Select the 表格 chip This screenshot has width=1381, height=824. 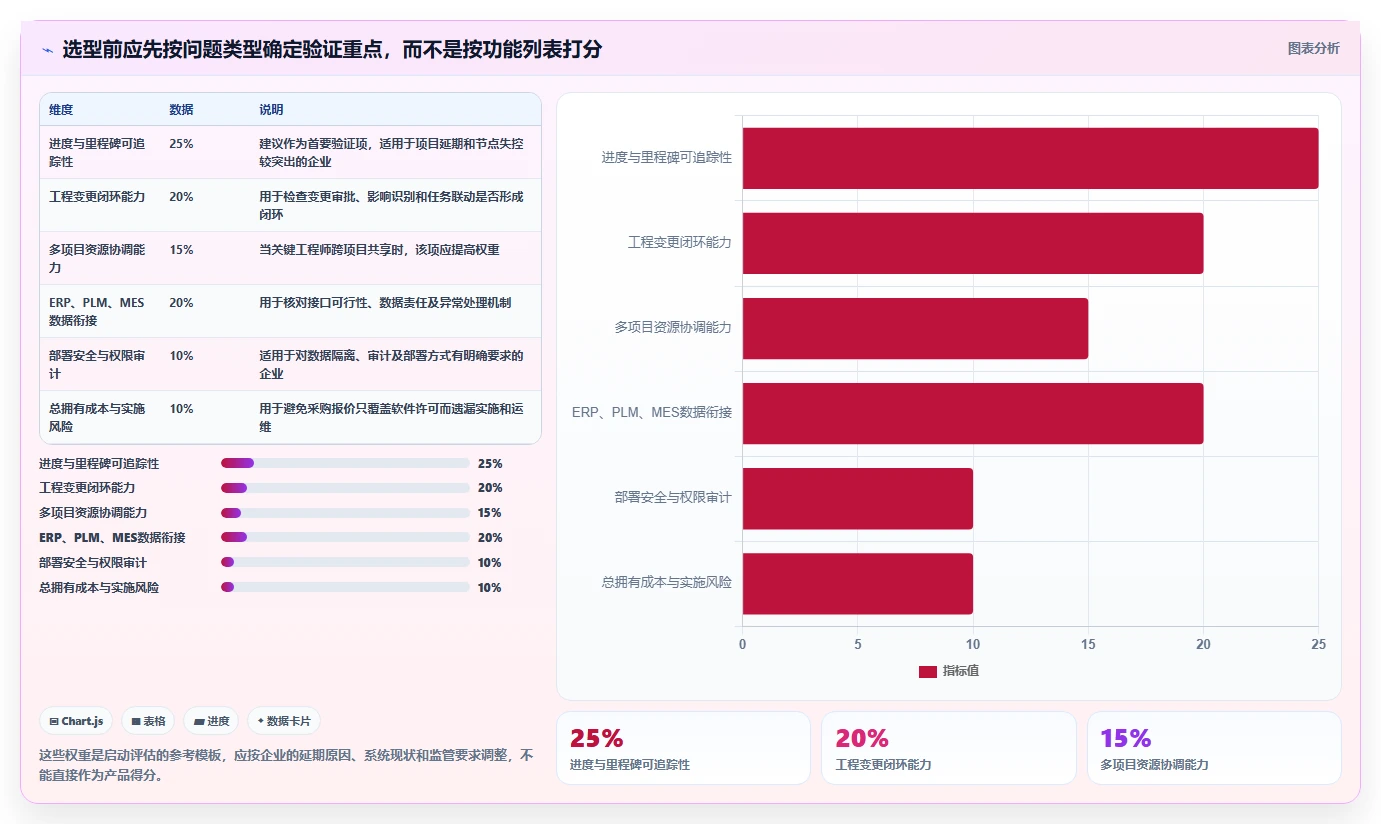pyautogui.click(x=148, y=721)
